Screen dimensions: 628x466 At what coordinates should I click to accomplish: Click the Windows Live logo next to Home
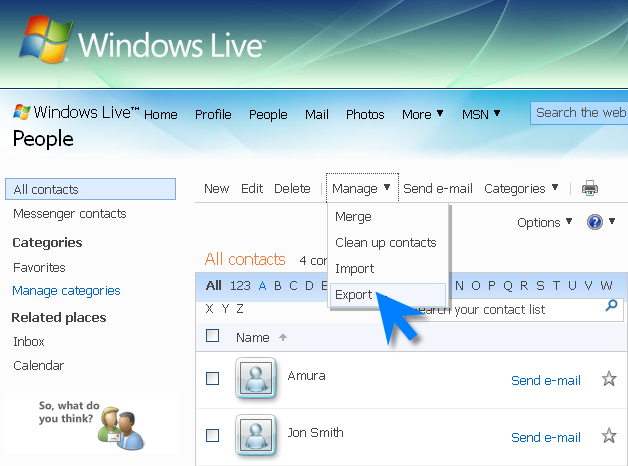tap(21, 112)
